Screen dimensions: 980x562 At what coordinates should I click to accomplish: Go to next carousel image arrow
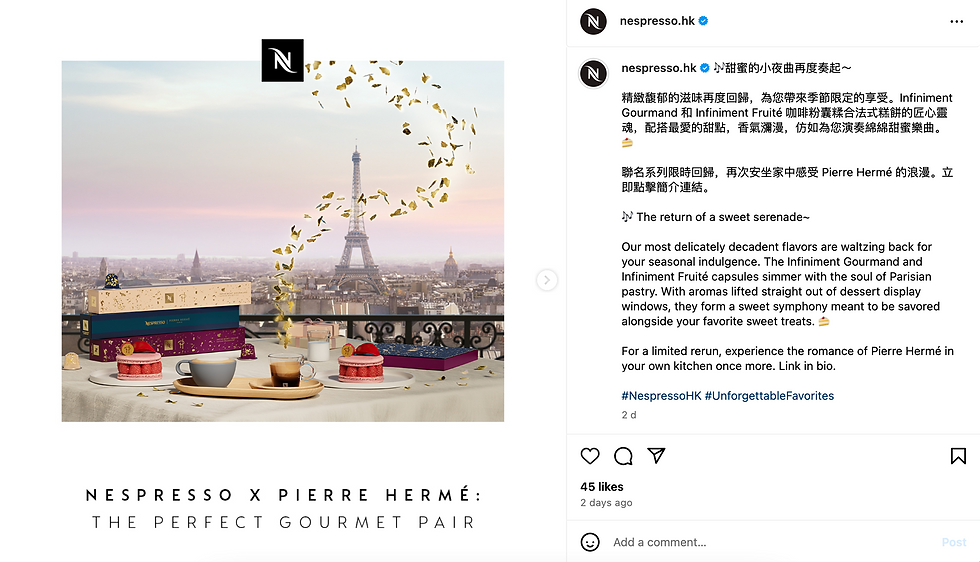coord(546,280)
